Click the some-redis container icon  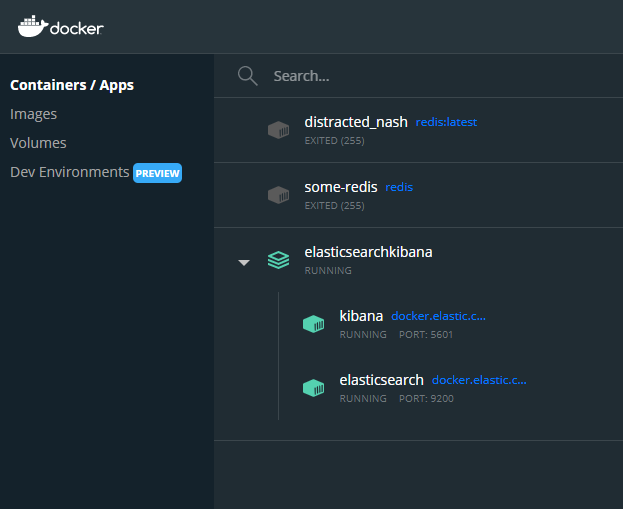[x=279, y=195]
